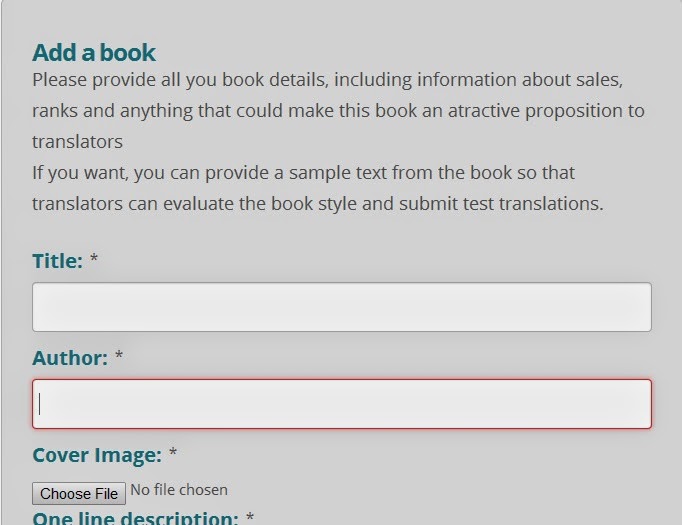
Task: Click the "Title:" field label
Action: coord(57,261)
